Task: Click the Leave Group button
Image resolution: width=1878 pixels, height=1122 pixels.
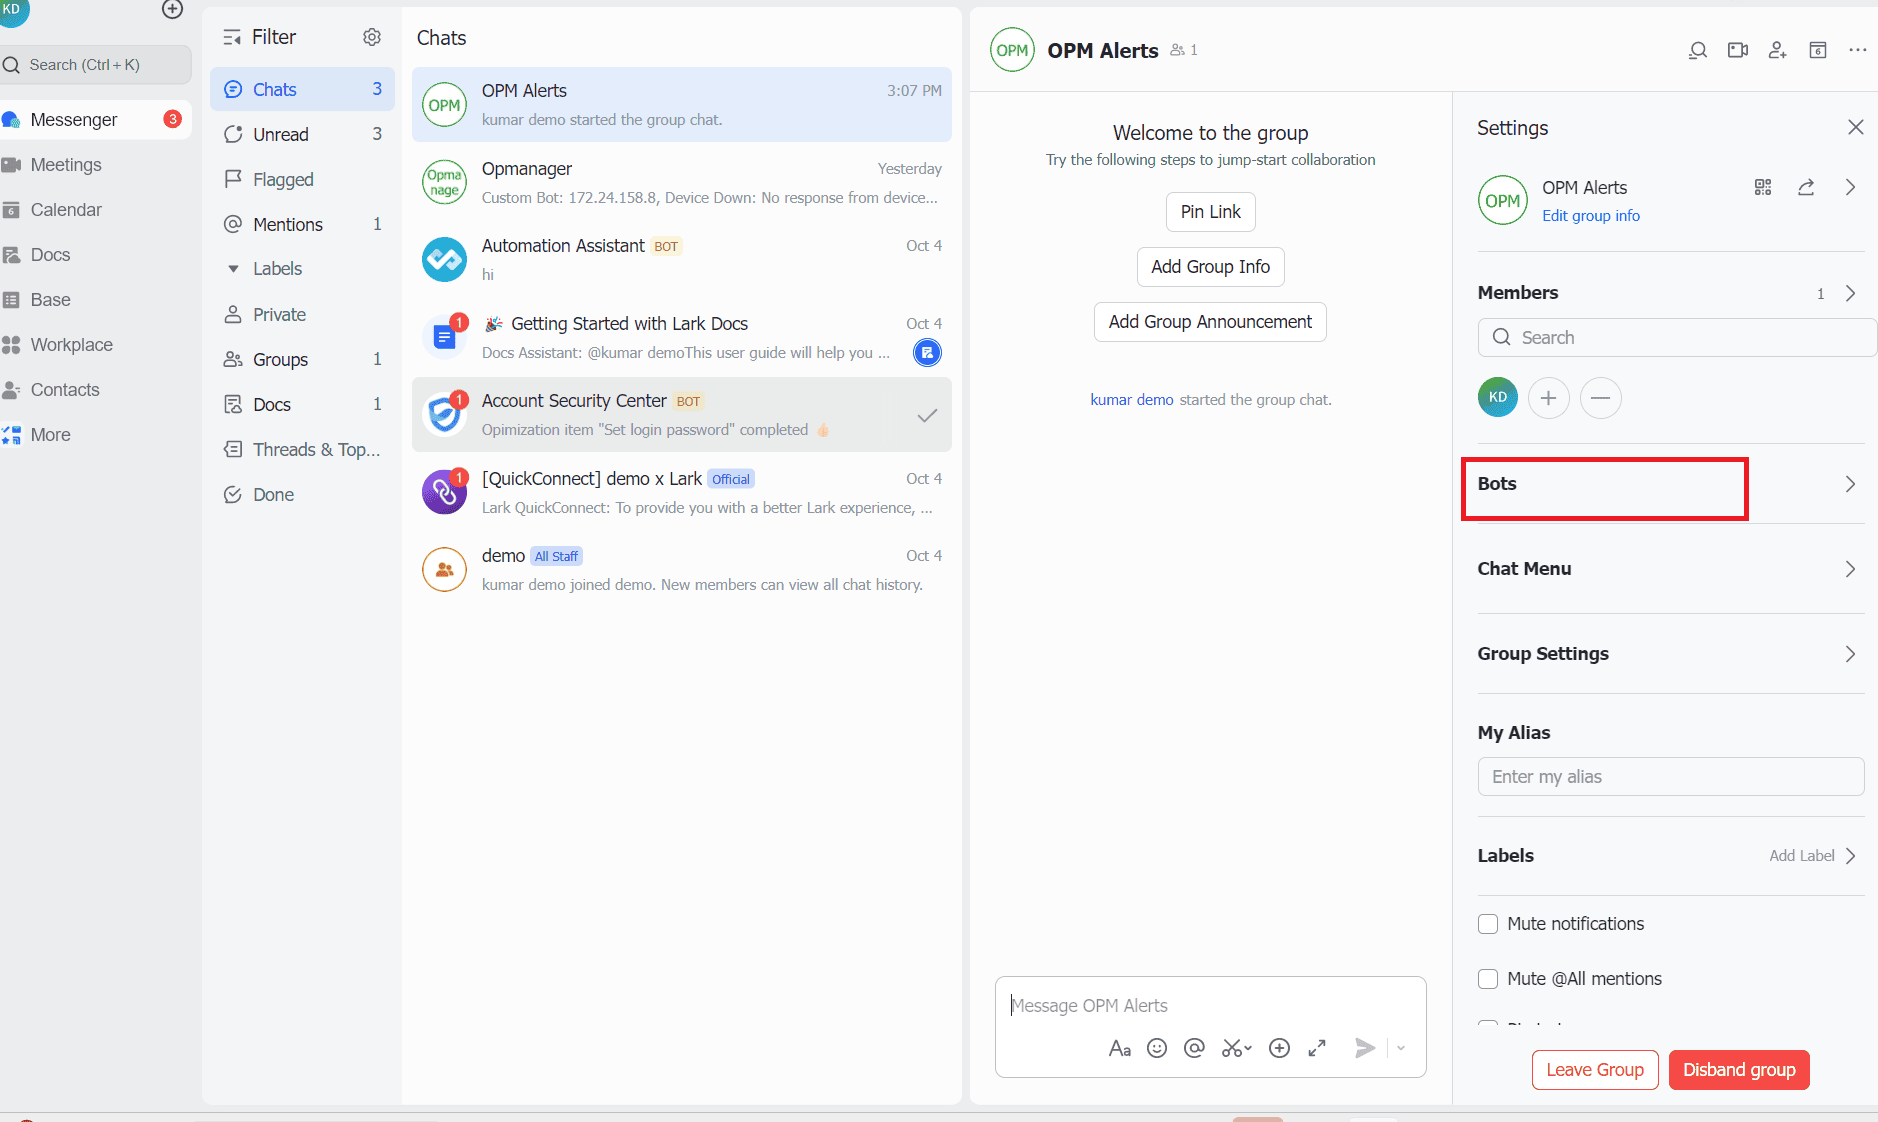Action: [x=1595, y=1070]
